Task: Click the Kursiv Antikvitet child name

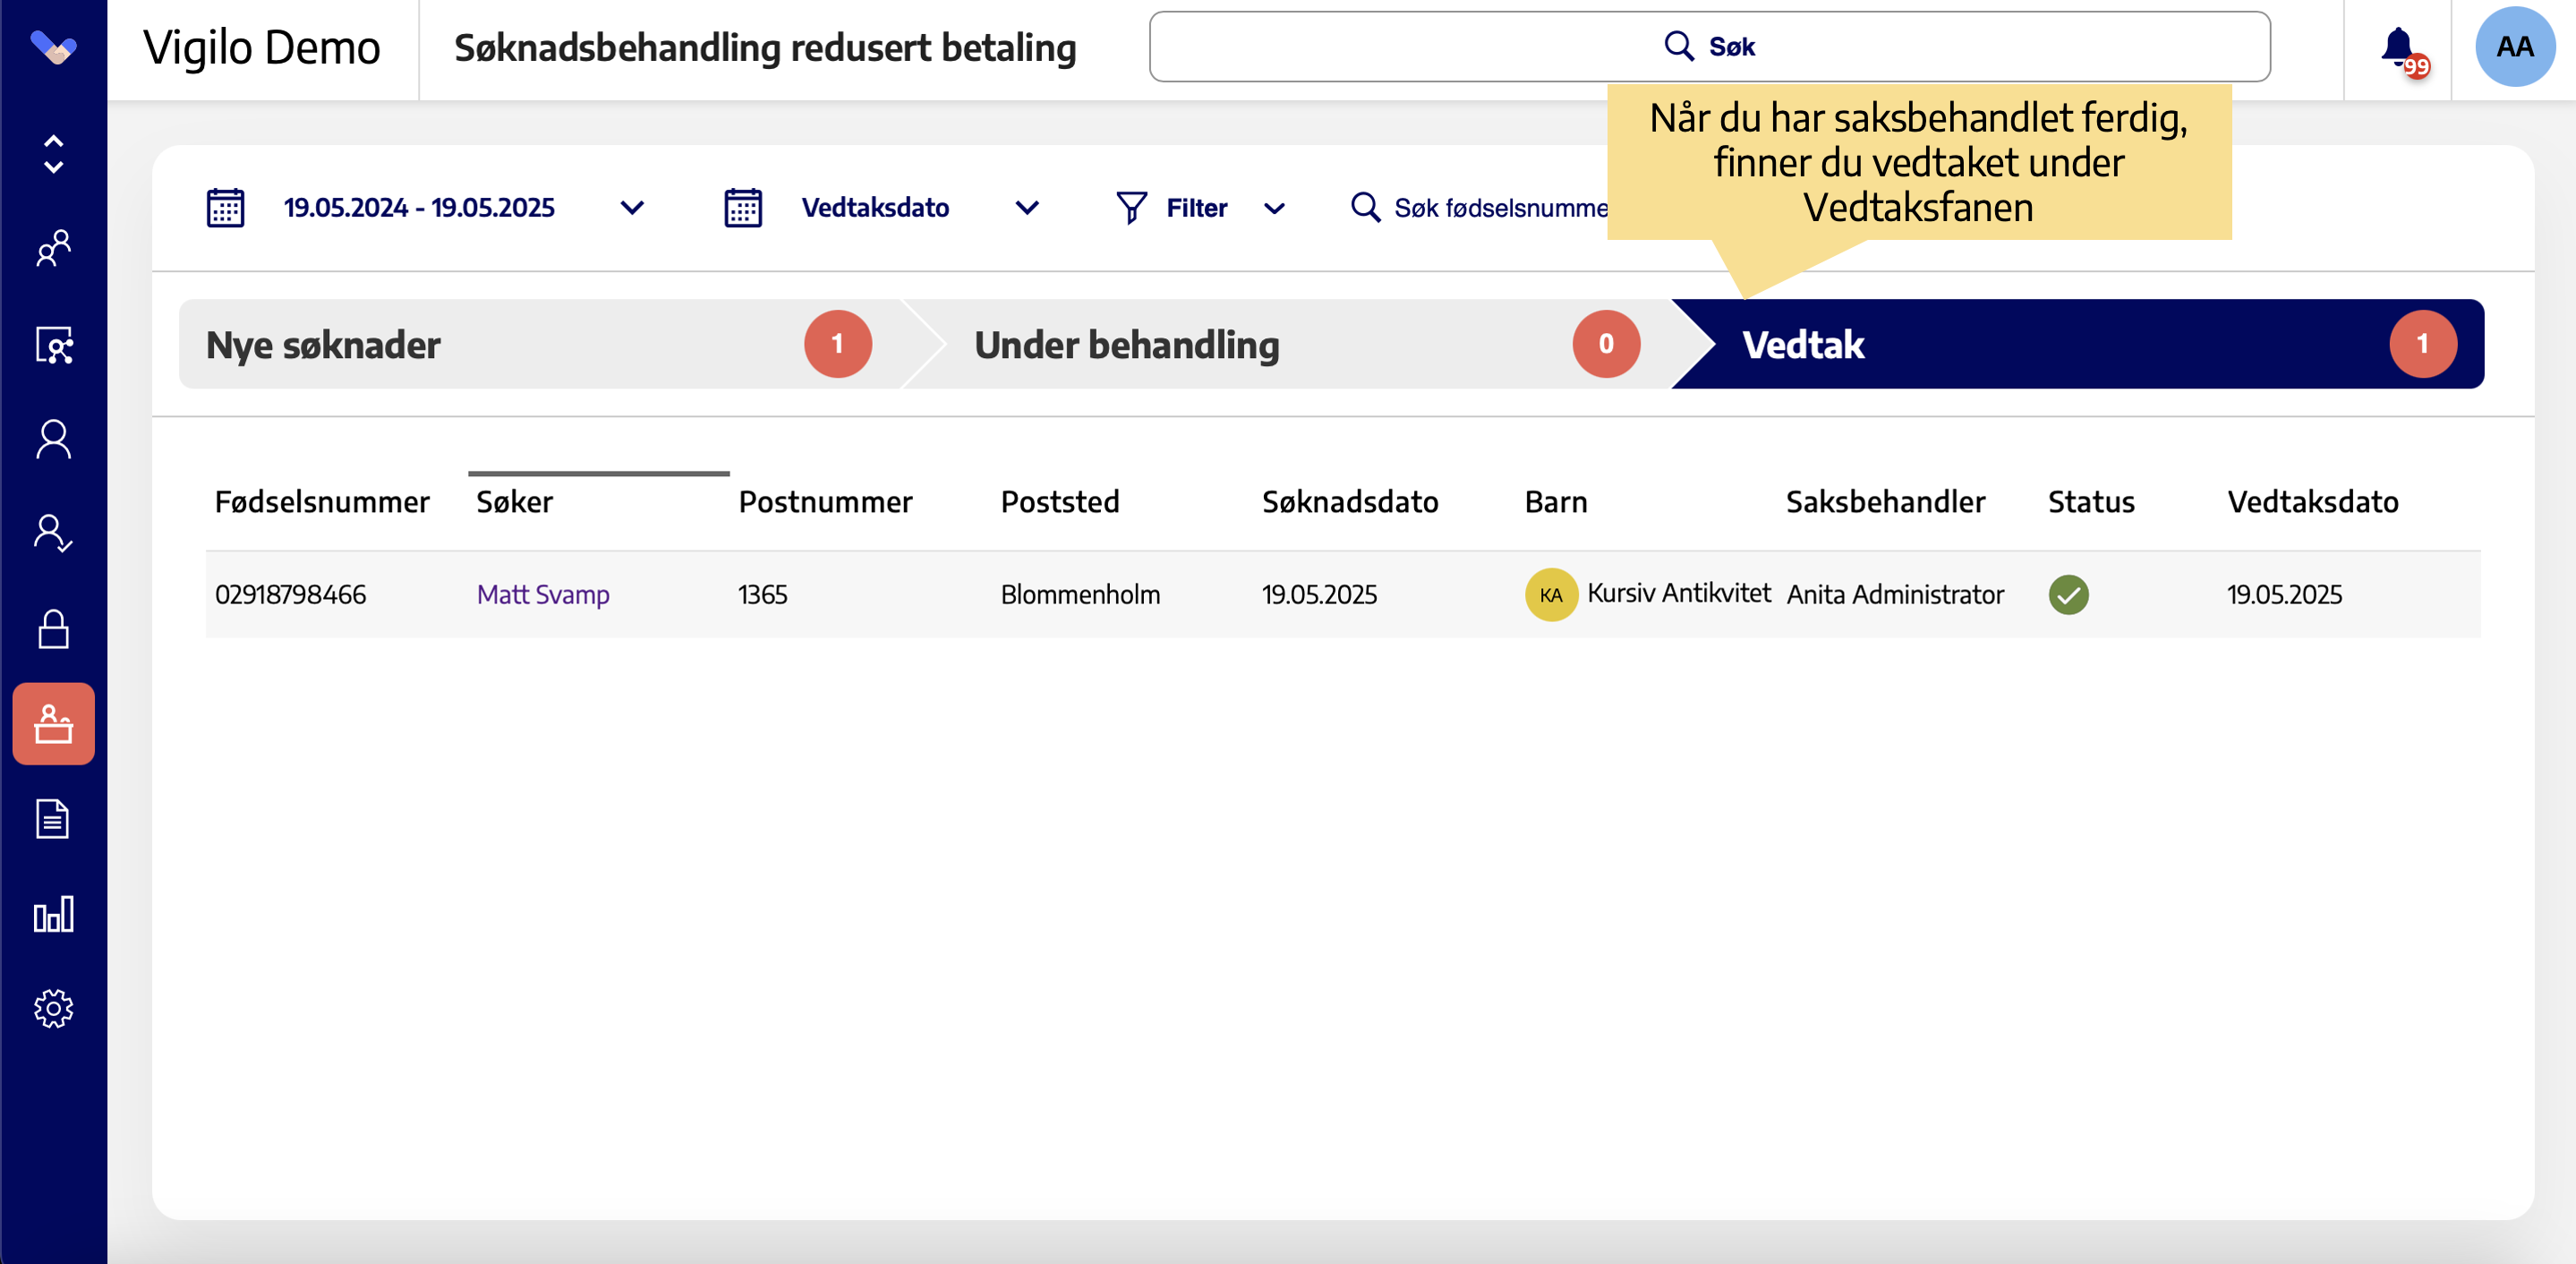Action: coord(1678,593)
